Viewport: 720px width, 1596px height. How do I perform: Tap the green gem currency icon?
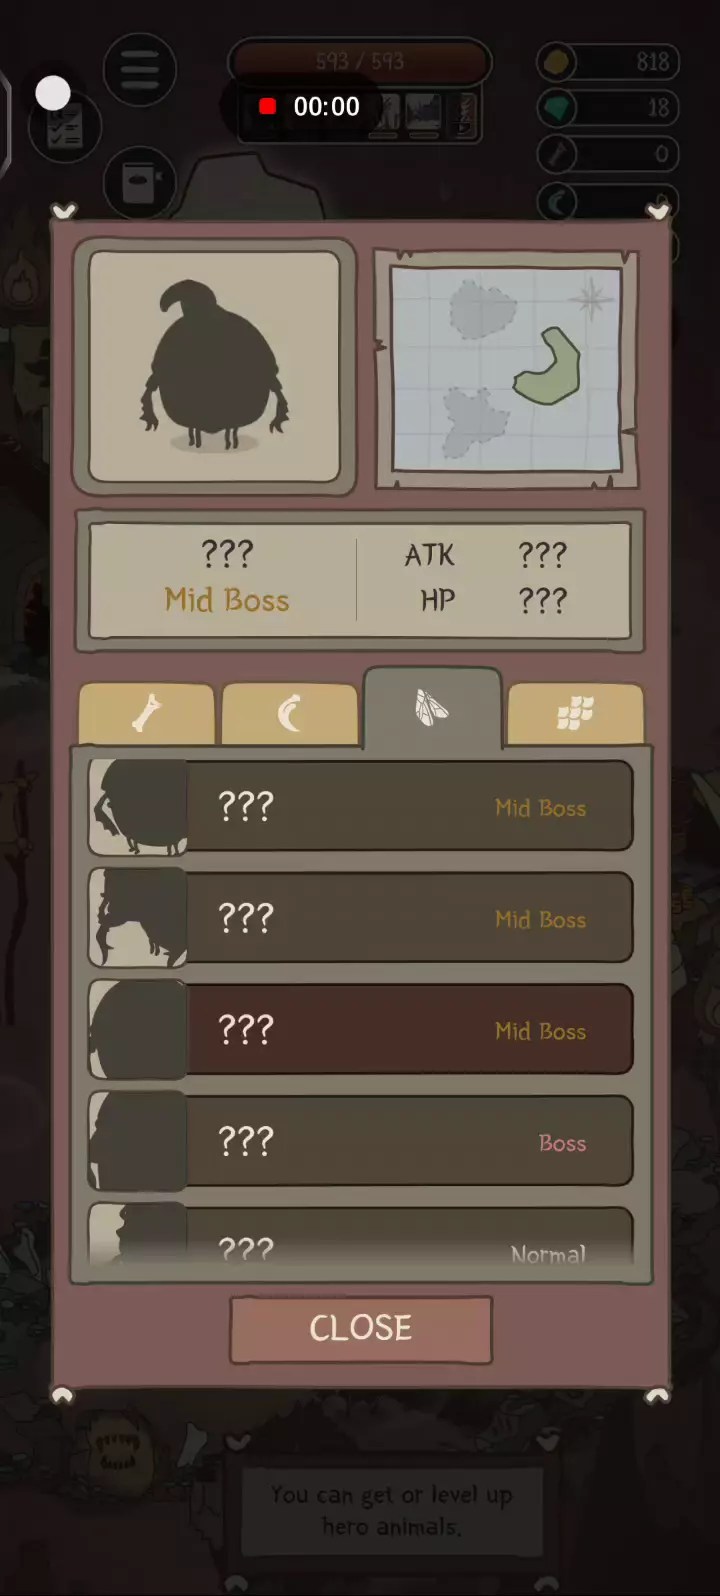558,108
